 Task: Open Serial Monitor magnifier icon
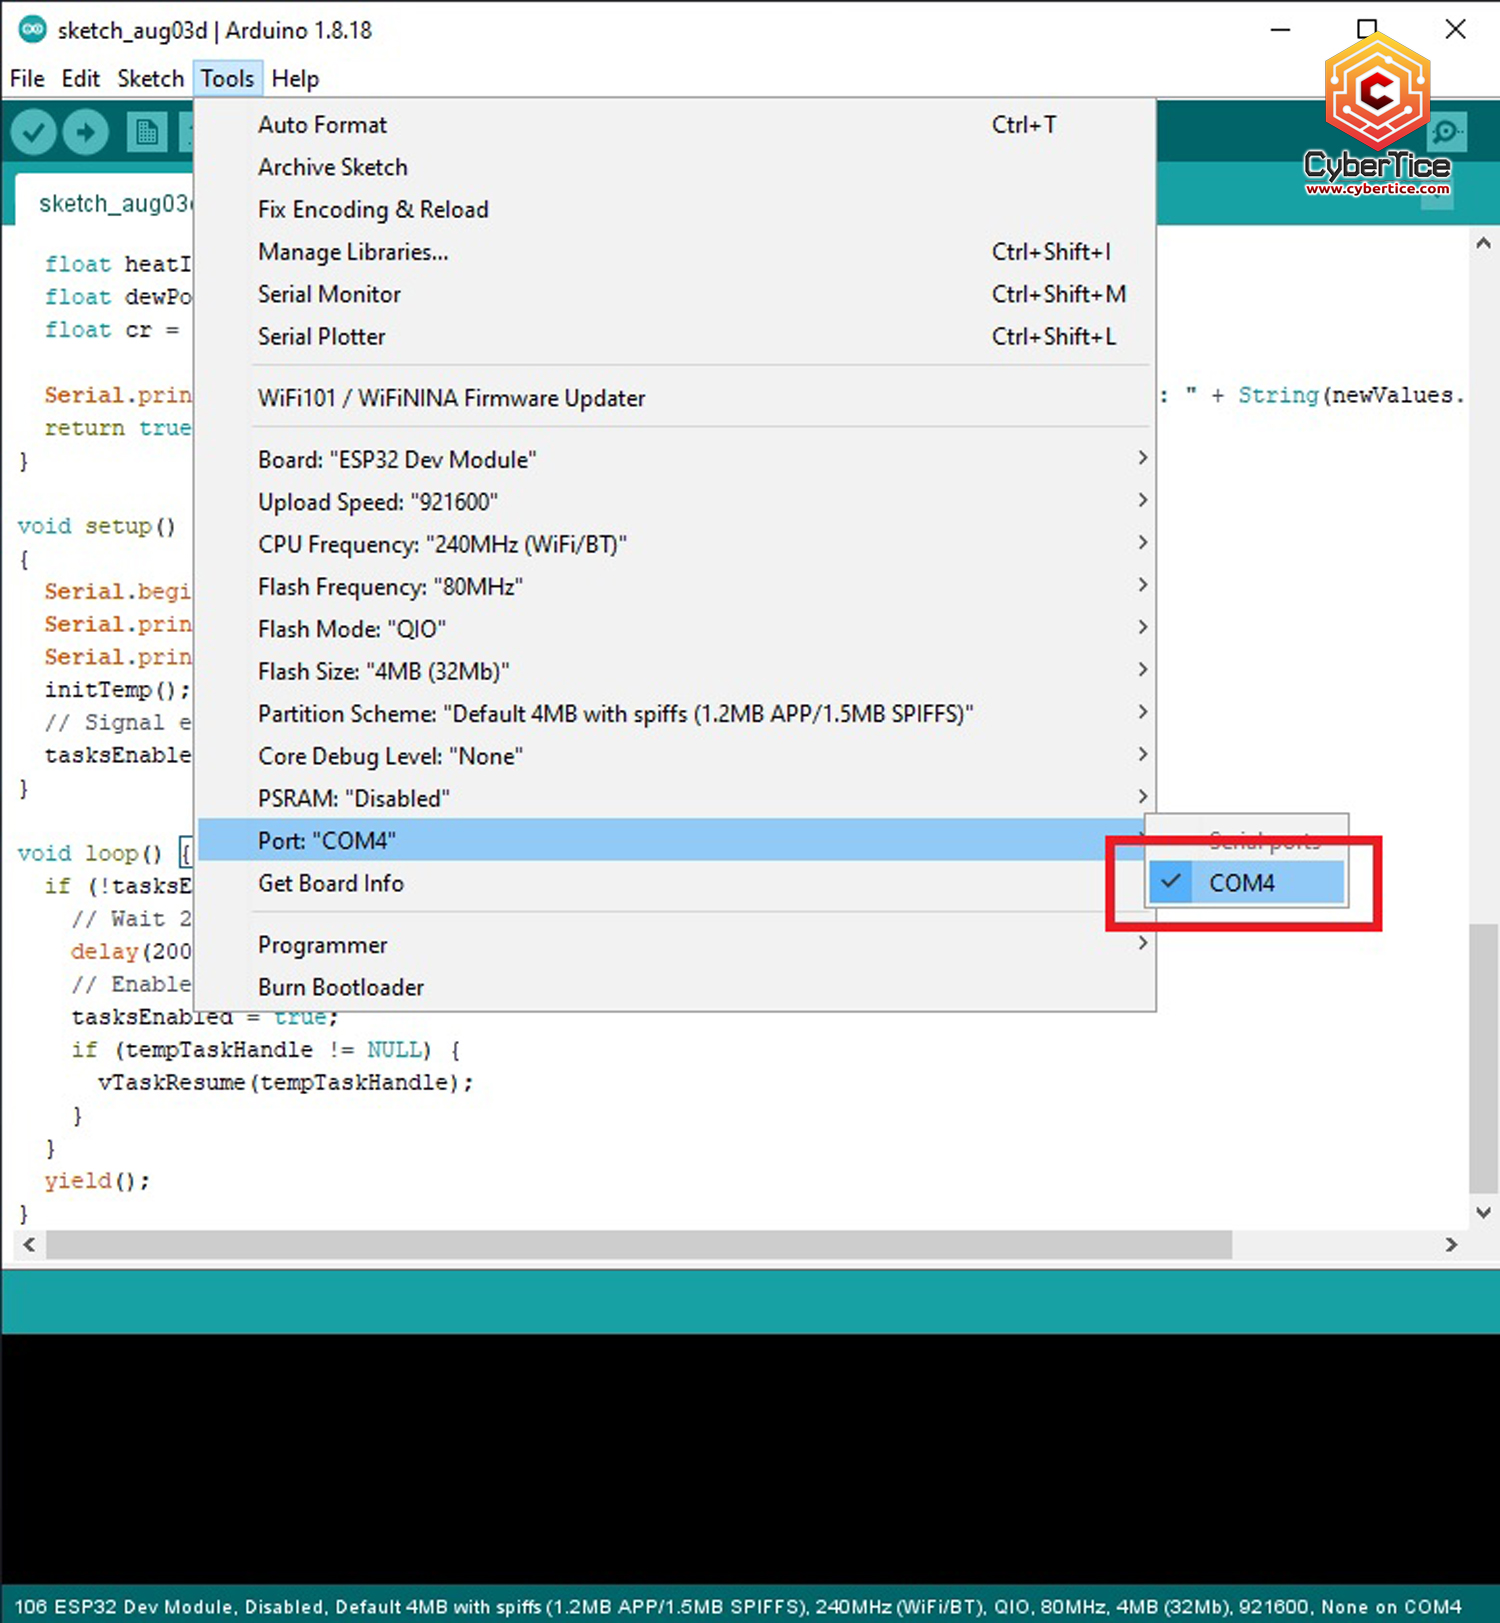[x=1446, y=132]
